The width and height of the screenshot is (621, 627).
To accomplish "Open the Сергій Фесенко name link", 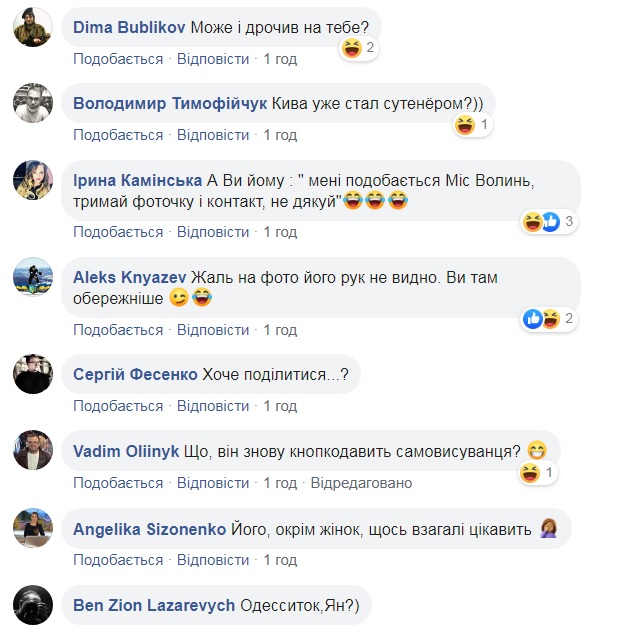I will pos(135,375).
